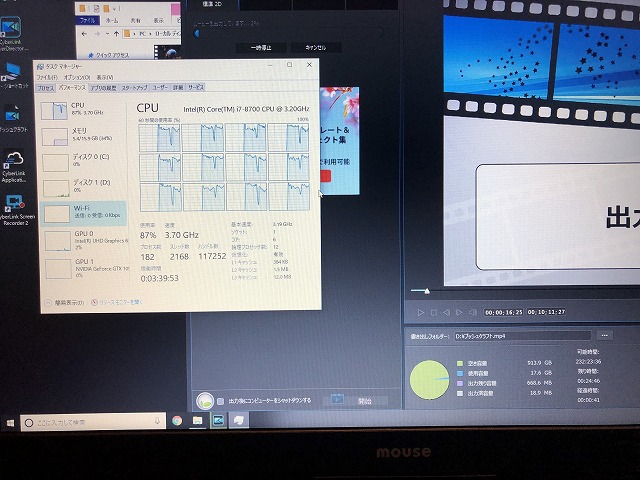
Task: Click the play button under preview
Action: tap(420, 313)
